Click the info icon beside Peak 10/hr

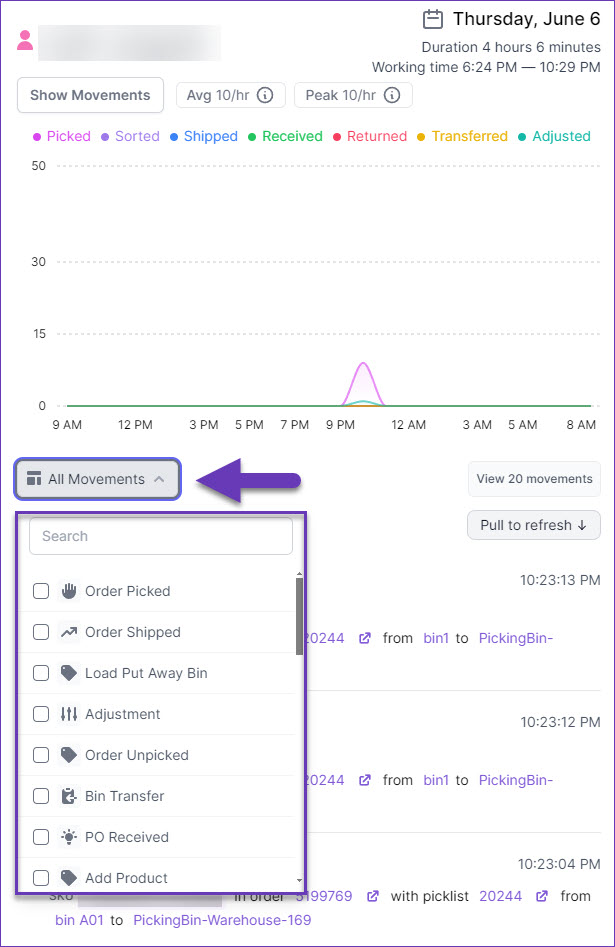point(392,96)
